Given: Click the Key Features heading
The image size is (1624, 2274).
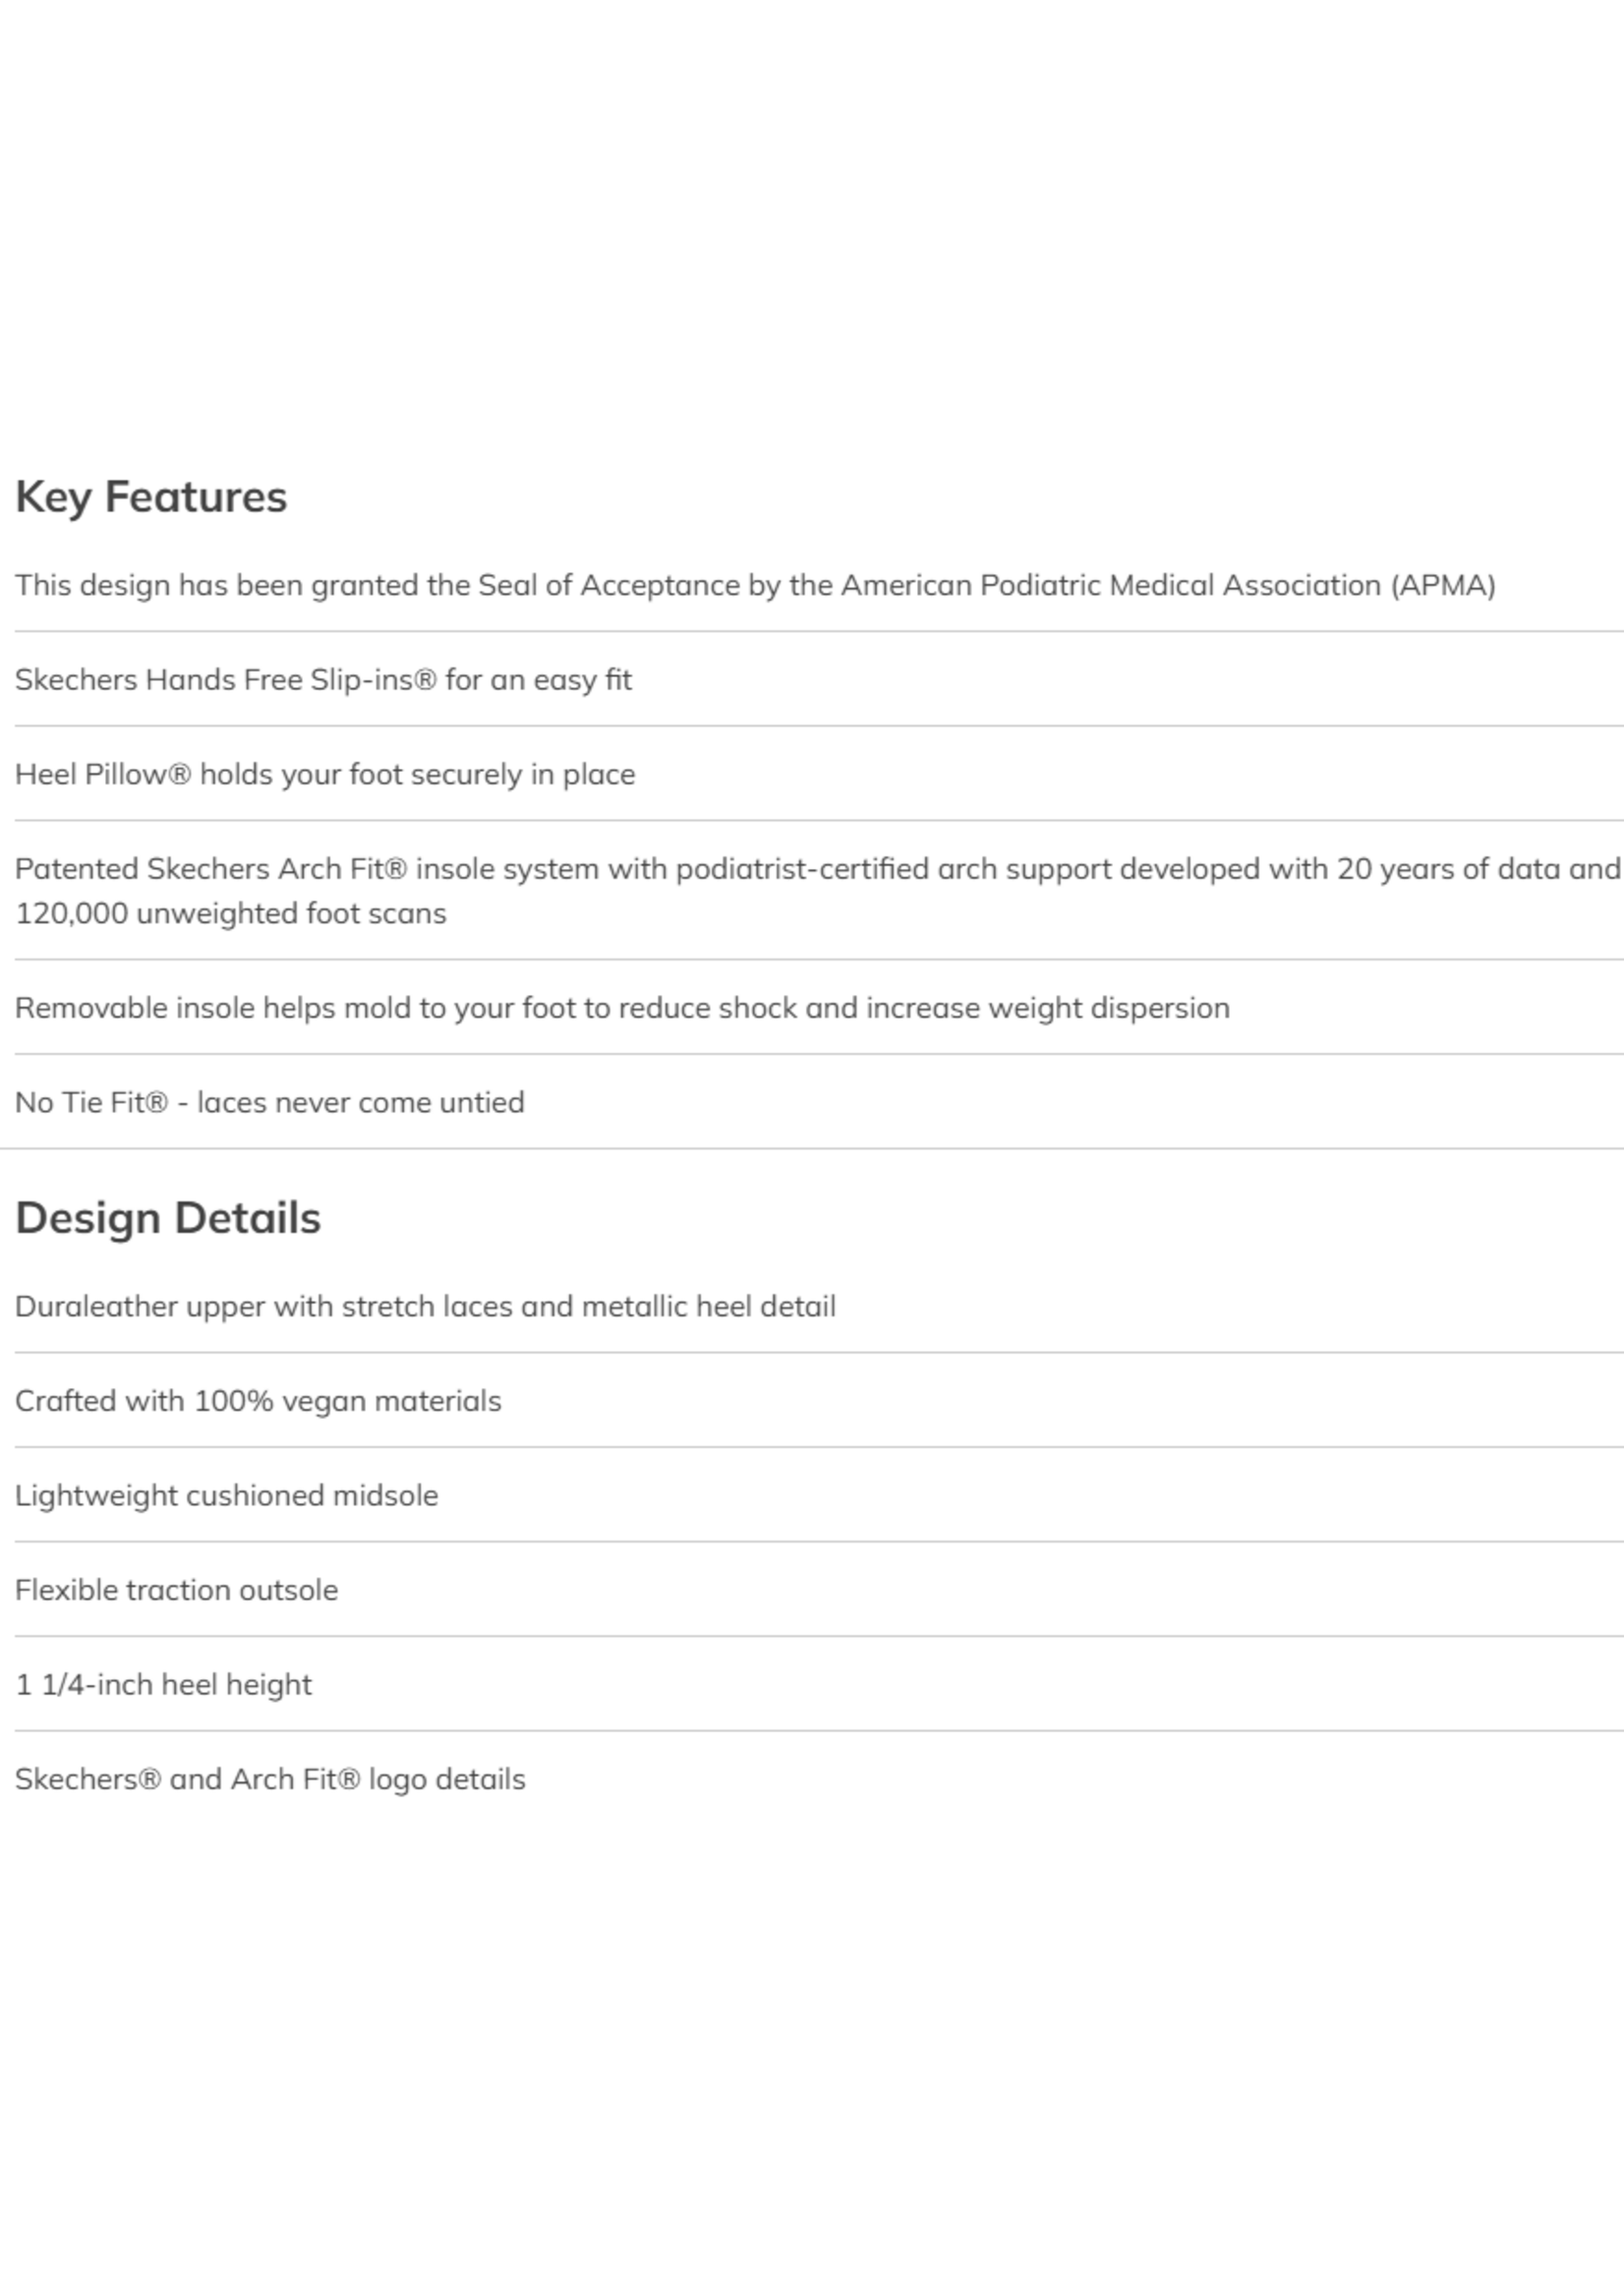Looking at the screenshot, I should (151, 497).
